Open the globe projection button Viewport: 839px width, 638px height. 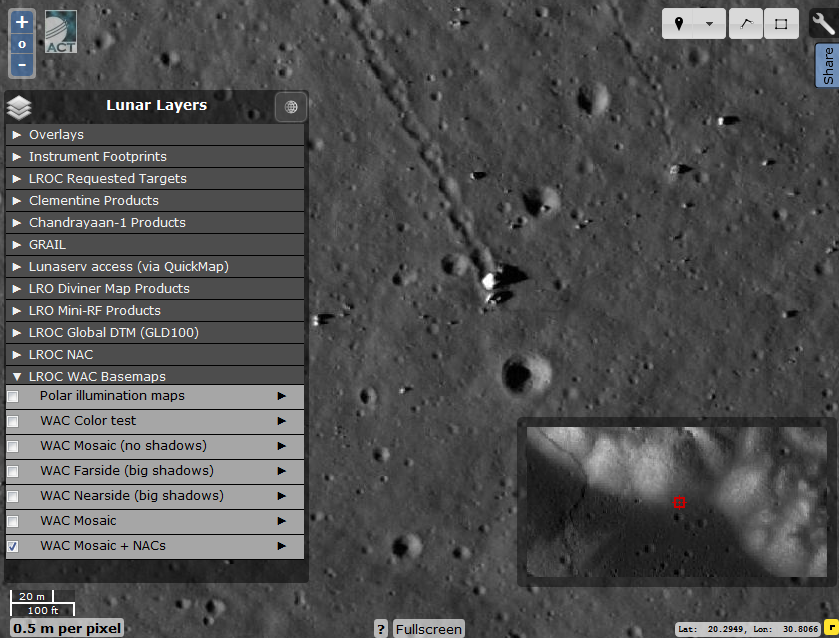291,107
